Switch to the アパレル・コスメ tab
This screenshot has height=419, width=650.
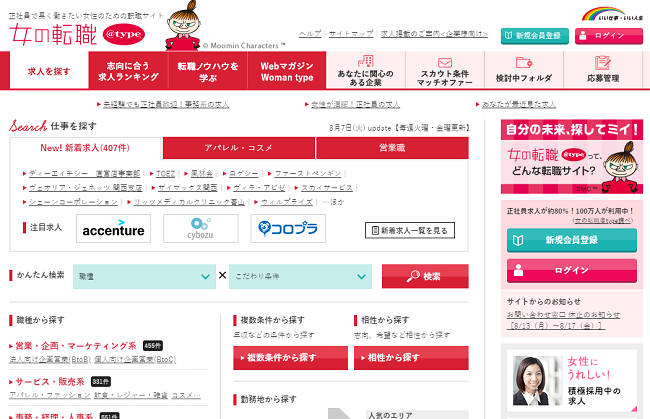tap(238, 148)
